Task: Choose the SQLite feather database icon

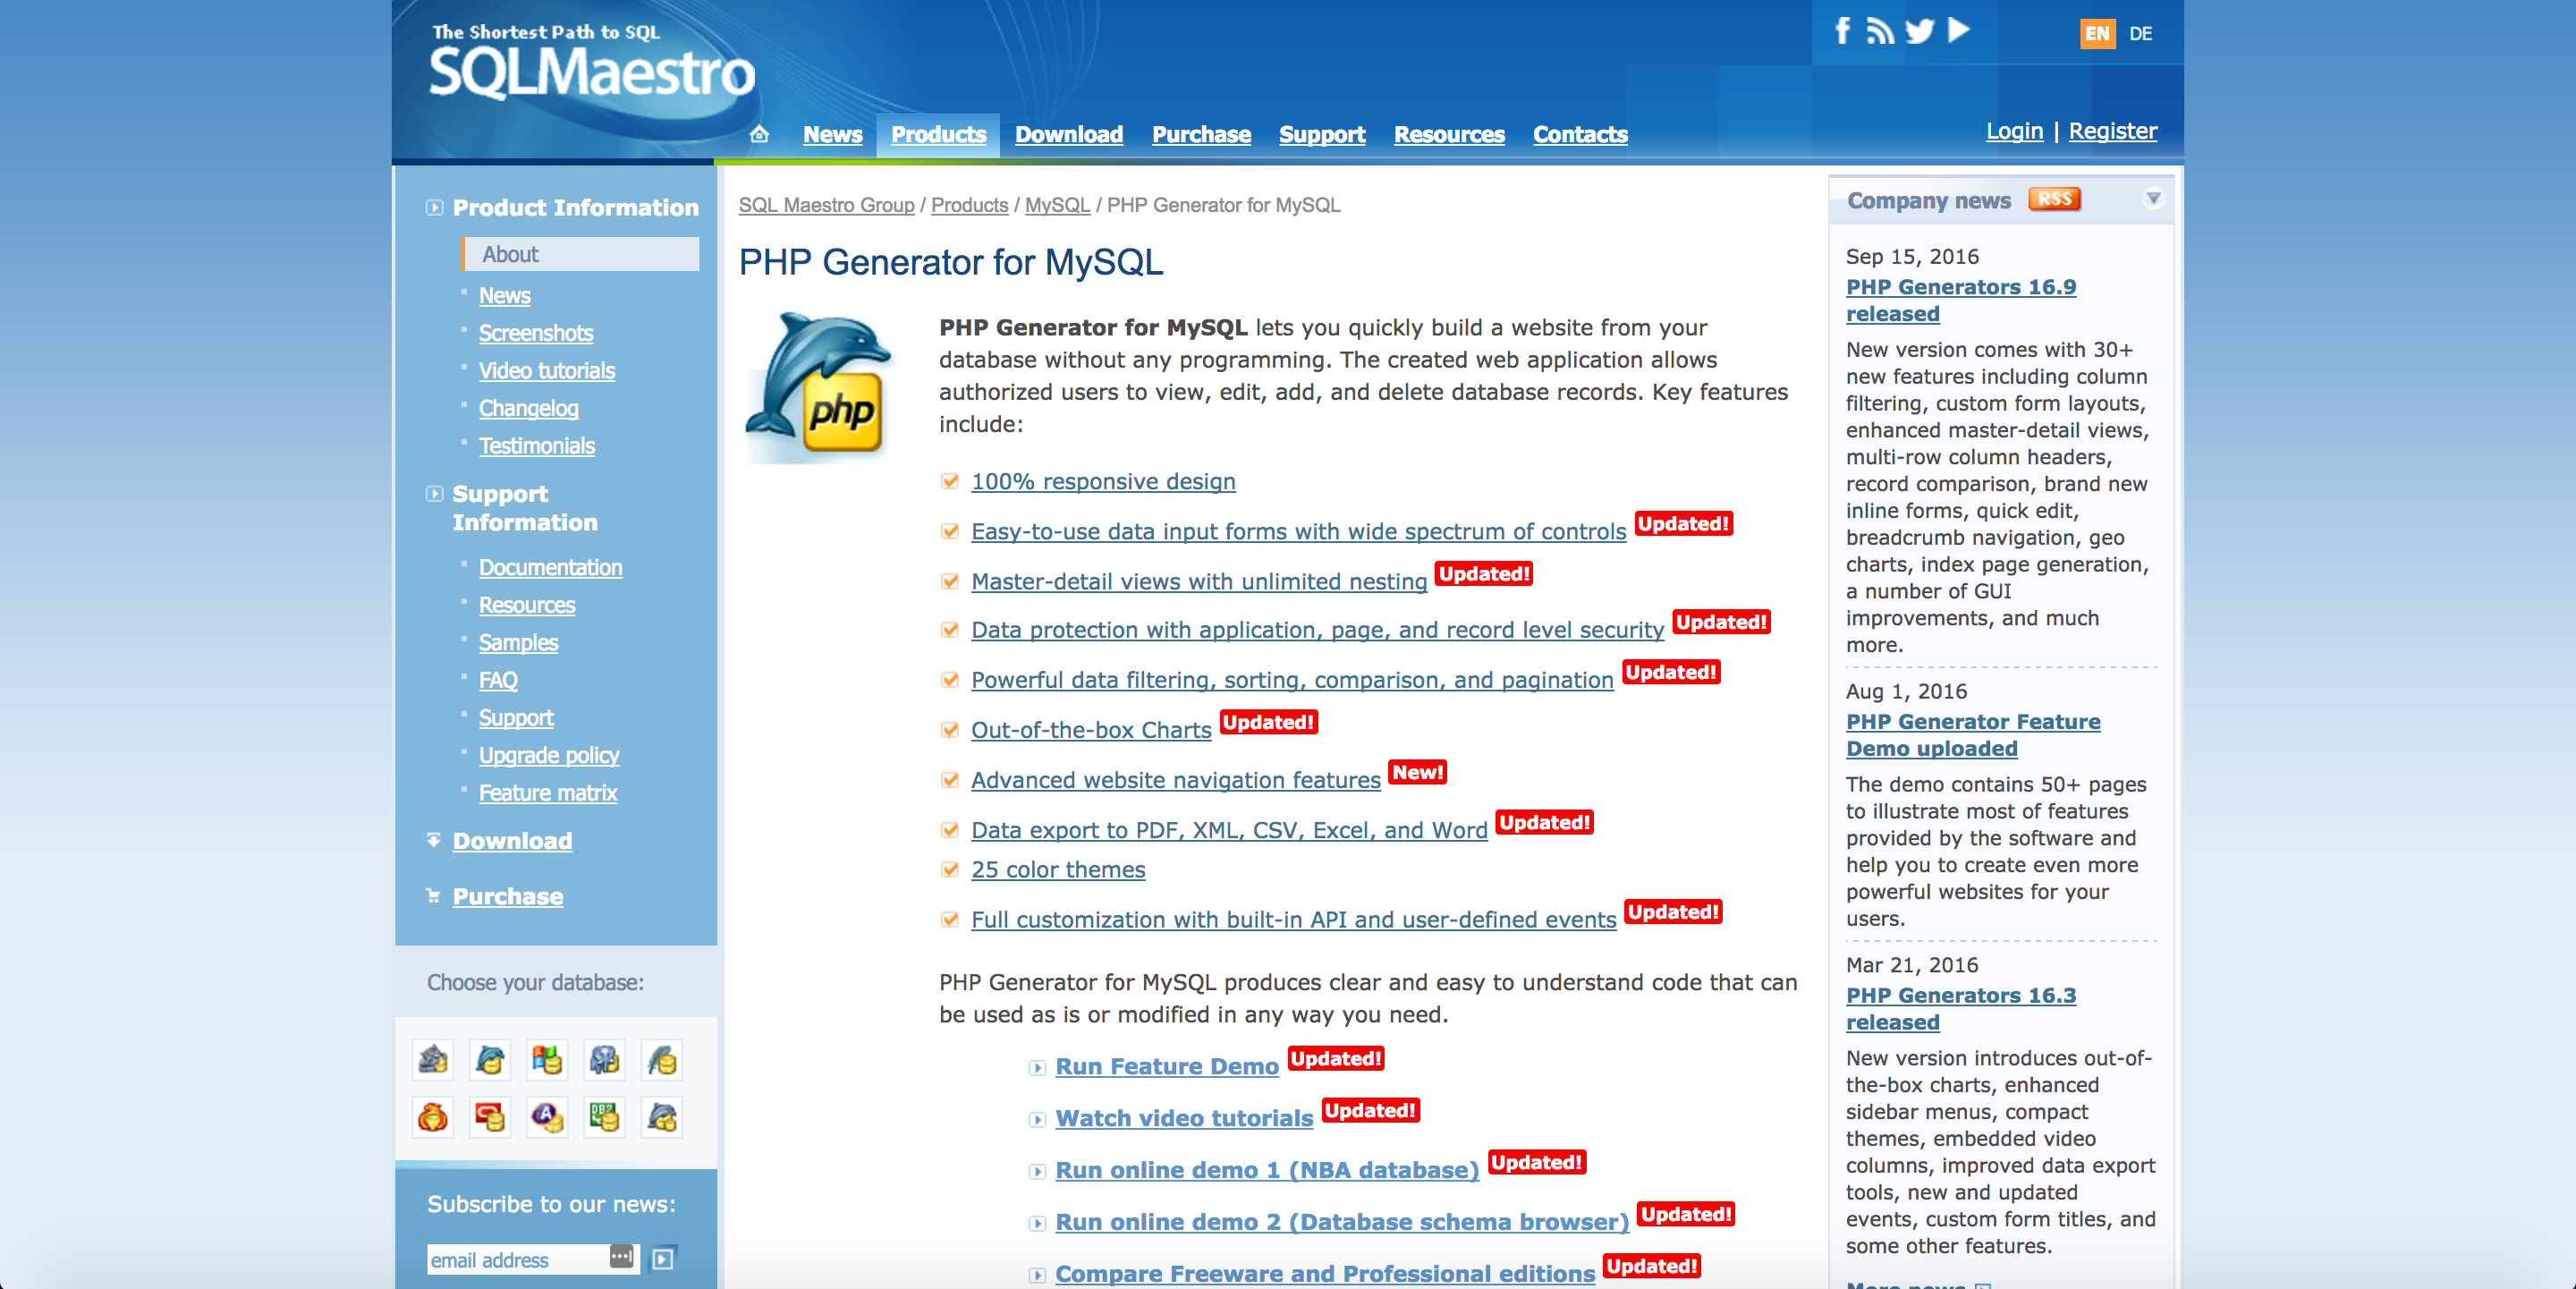Action: [662, 1060]
